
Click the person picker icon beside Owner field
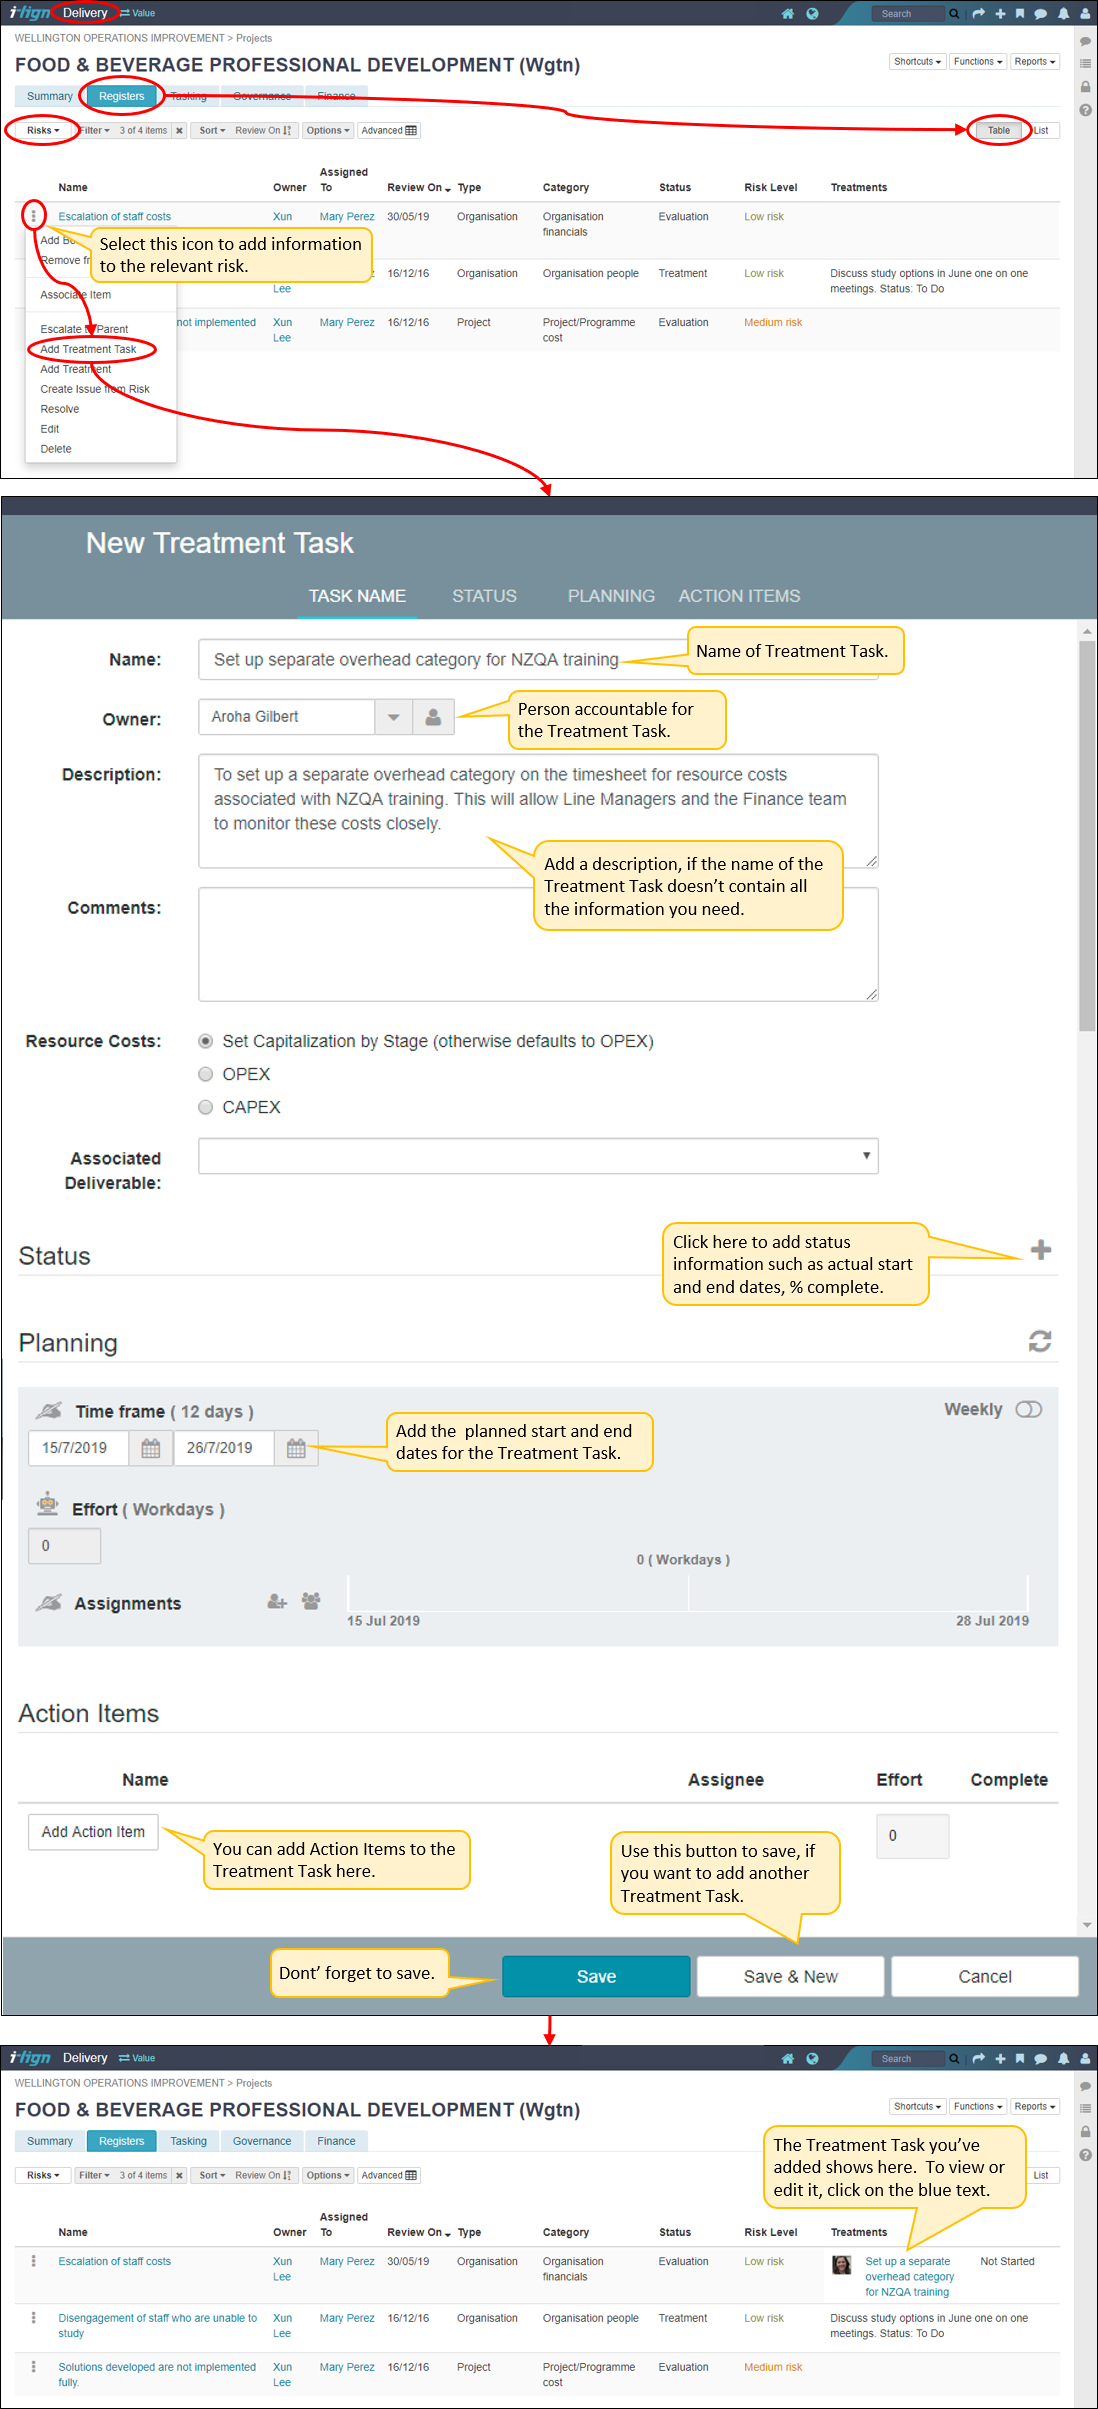click(434, 717)
